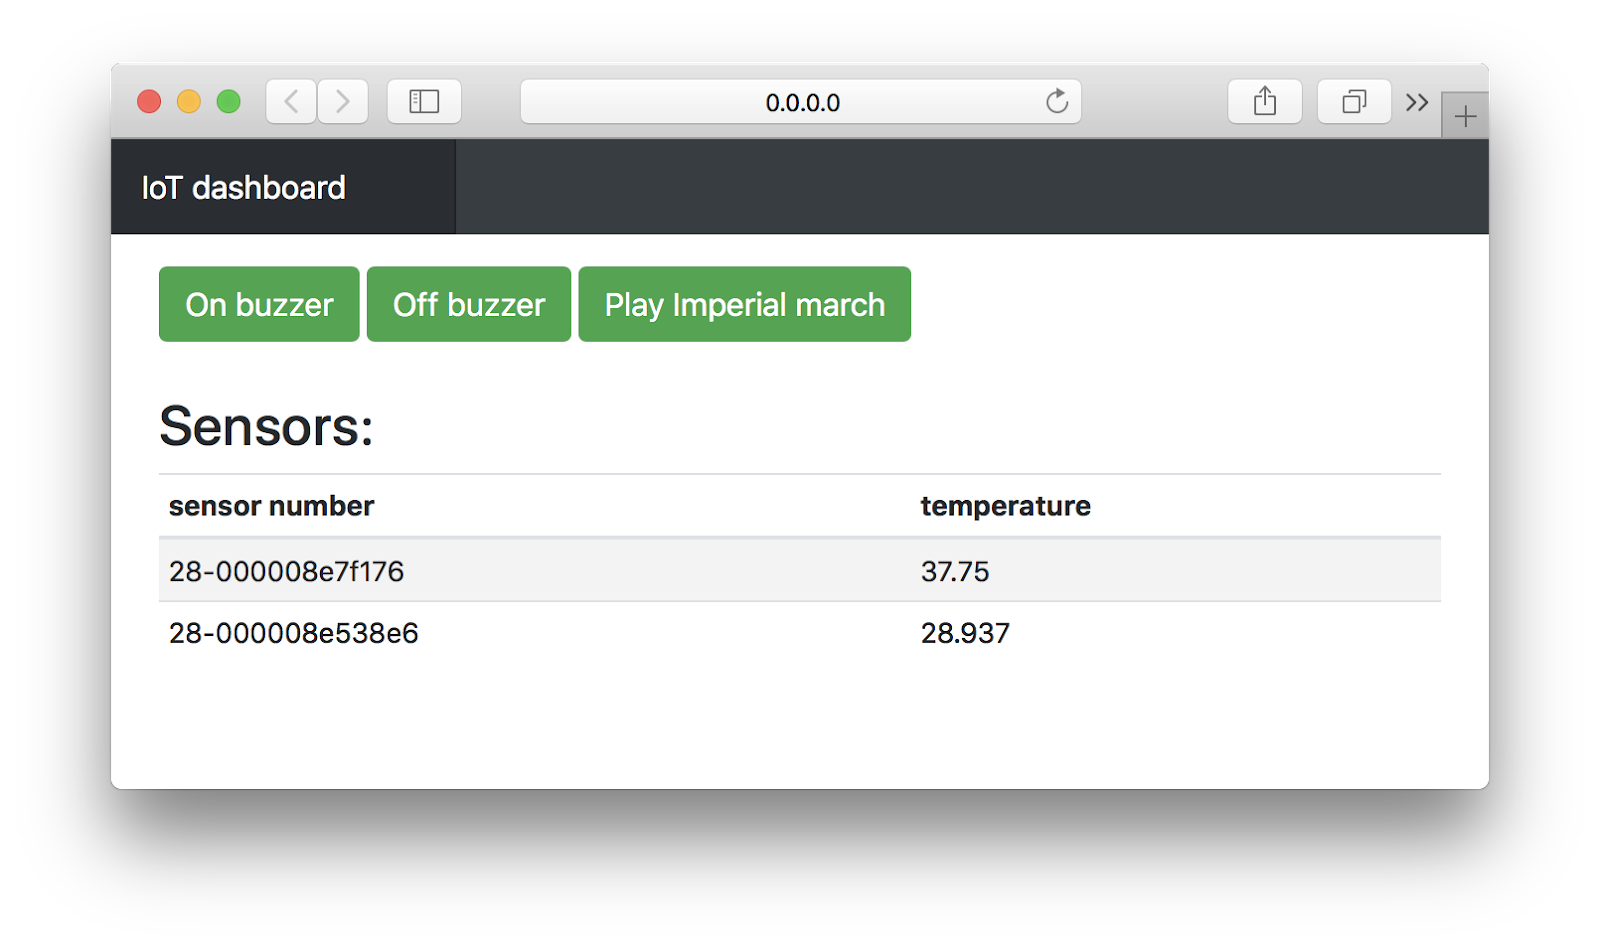Click the temperature column header
1600x948 pixels.
1005,506
